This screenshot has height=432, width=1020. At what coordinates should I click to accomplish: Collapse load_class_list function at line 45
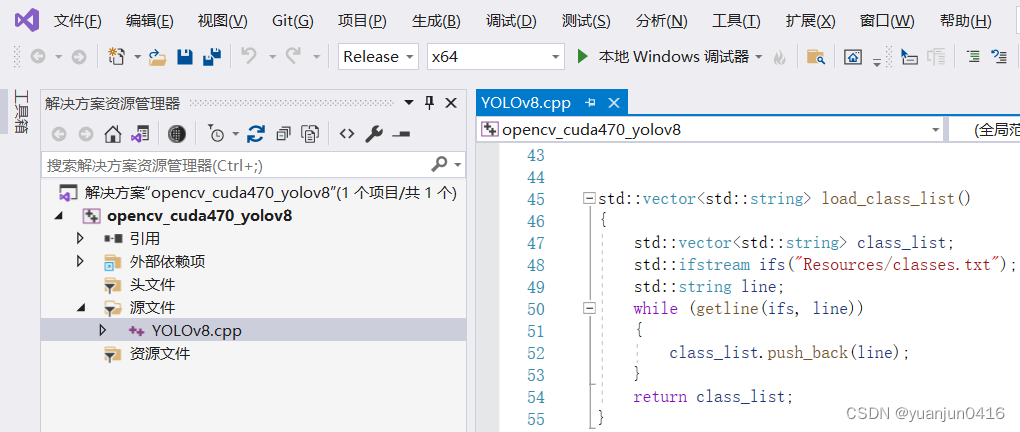point(590,198)
